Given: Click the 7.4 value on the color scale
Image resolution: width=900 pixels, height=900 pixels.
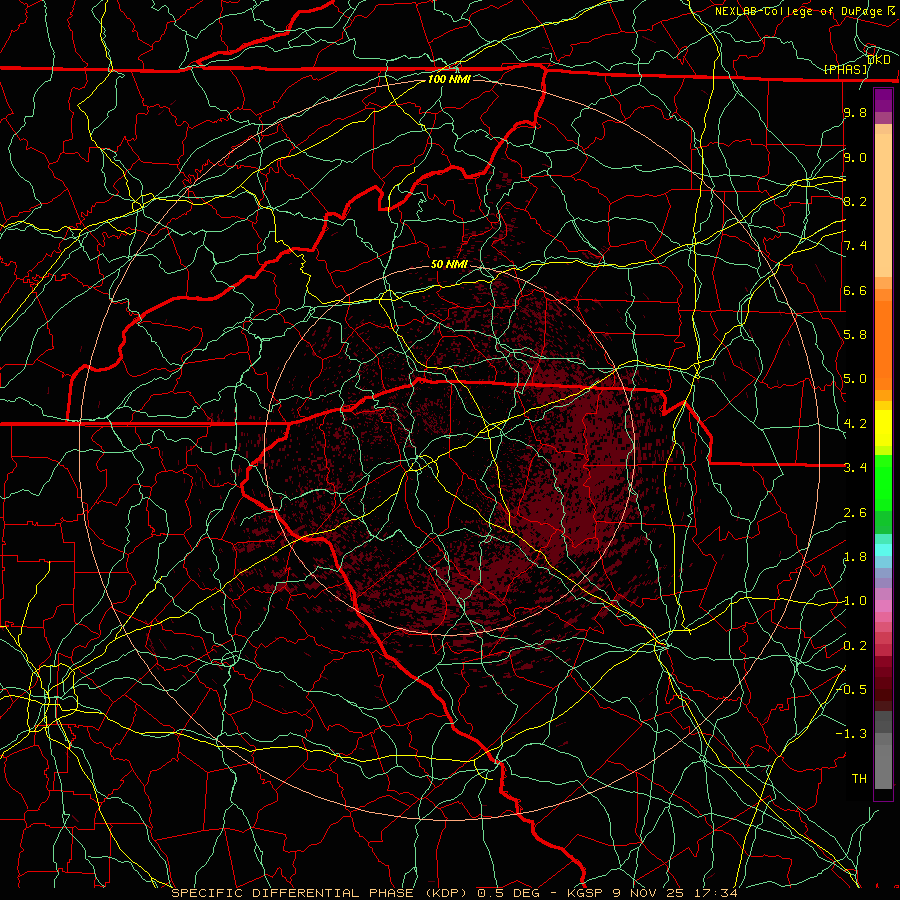Looking at the screenshot, I should (x=855, y=246).
